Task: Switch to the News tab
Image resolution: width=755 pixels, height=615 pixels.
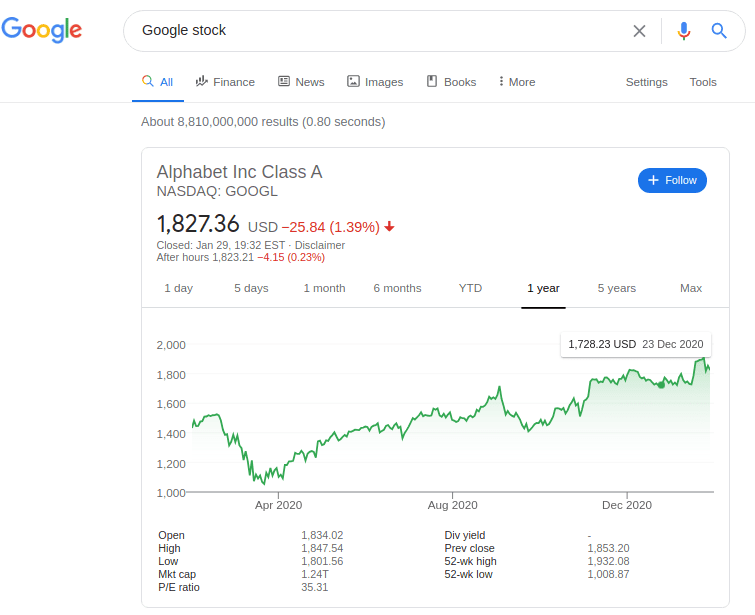Action: click(301, 82)
